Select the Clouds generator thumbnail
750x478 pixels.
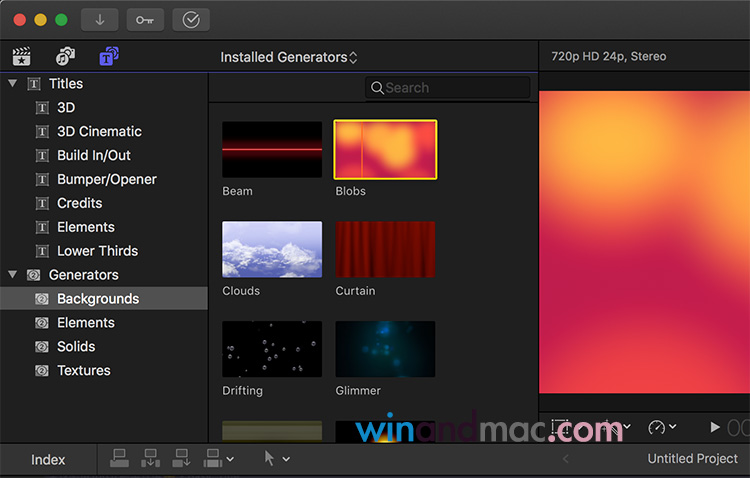[272, 249]
